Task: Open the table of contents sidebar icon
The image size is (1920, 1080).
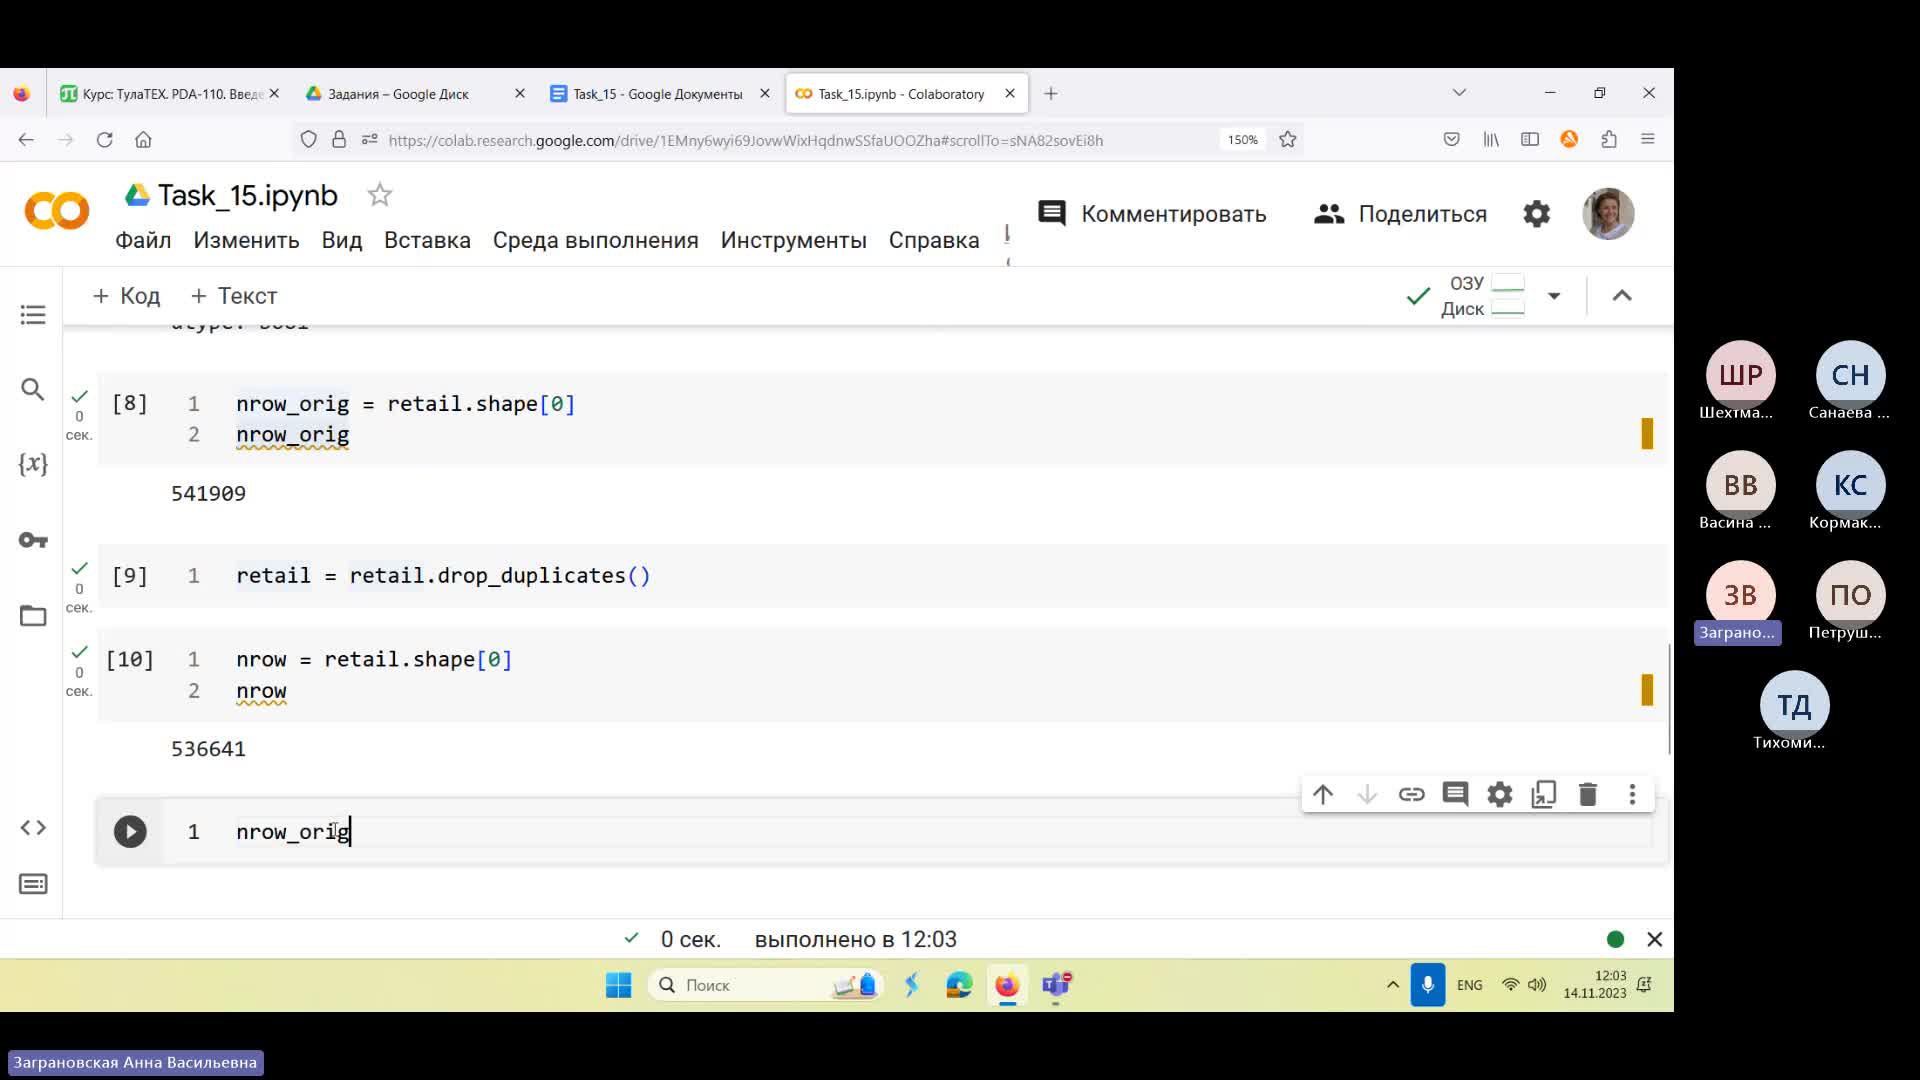Action: click(33, 315)
